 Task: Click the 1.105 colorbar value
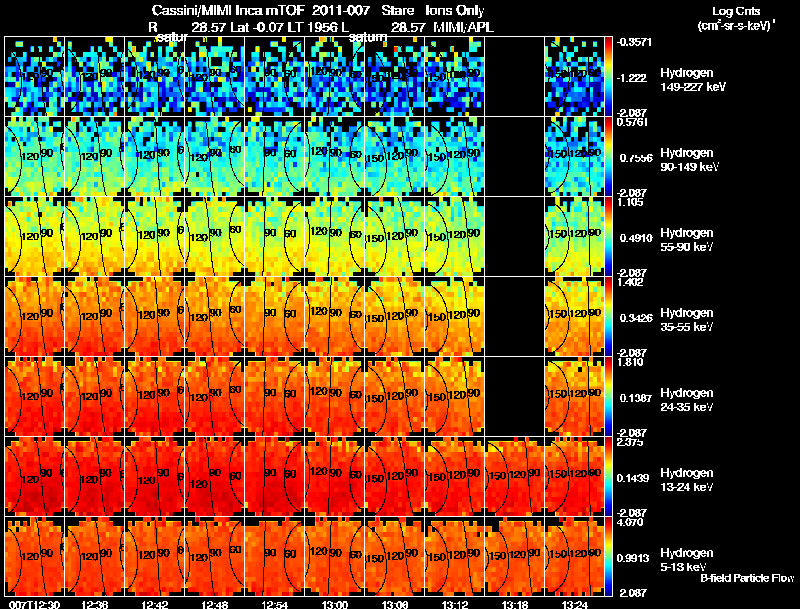[630, 202]
